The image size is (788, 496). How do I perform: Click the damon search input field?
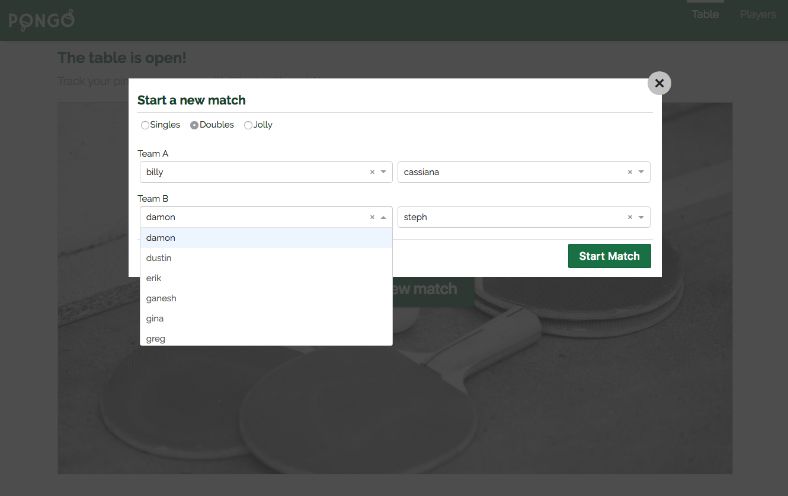[250, 217]
